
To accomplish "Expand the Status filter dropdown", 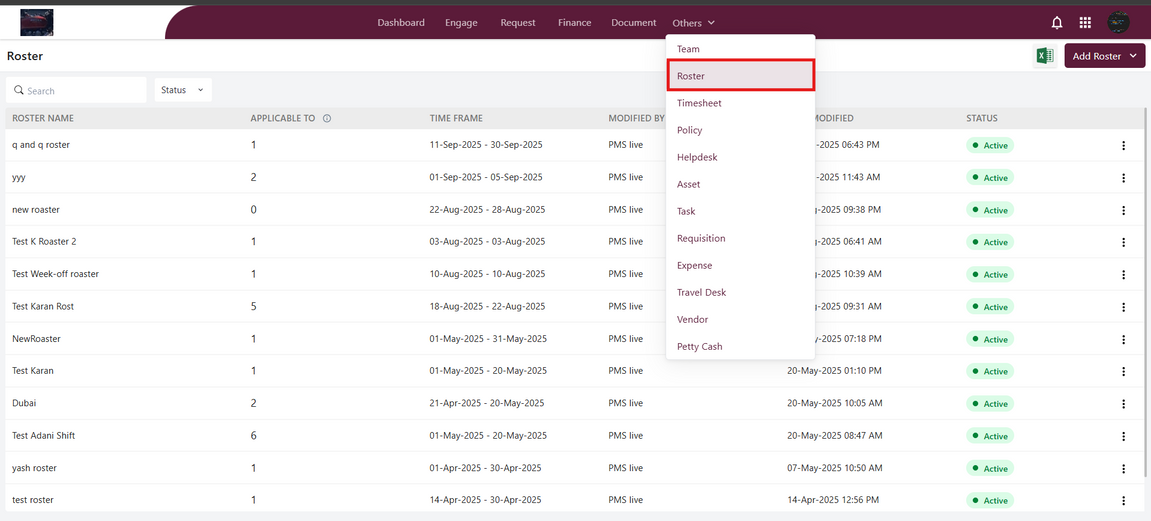I will pos(182,90).
